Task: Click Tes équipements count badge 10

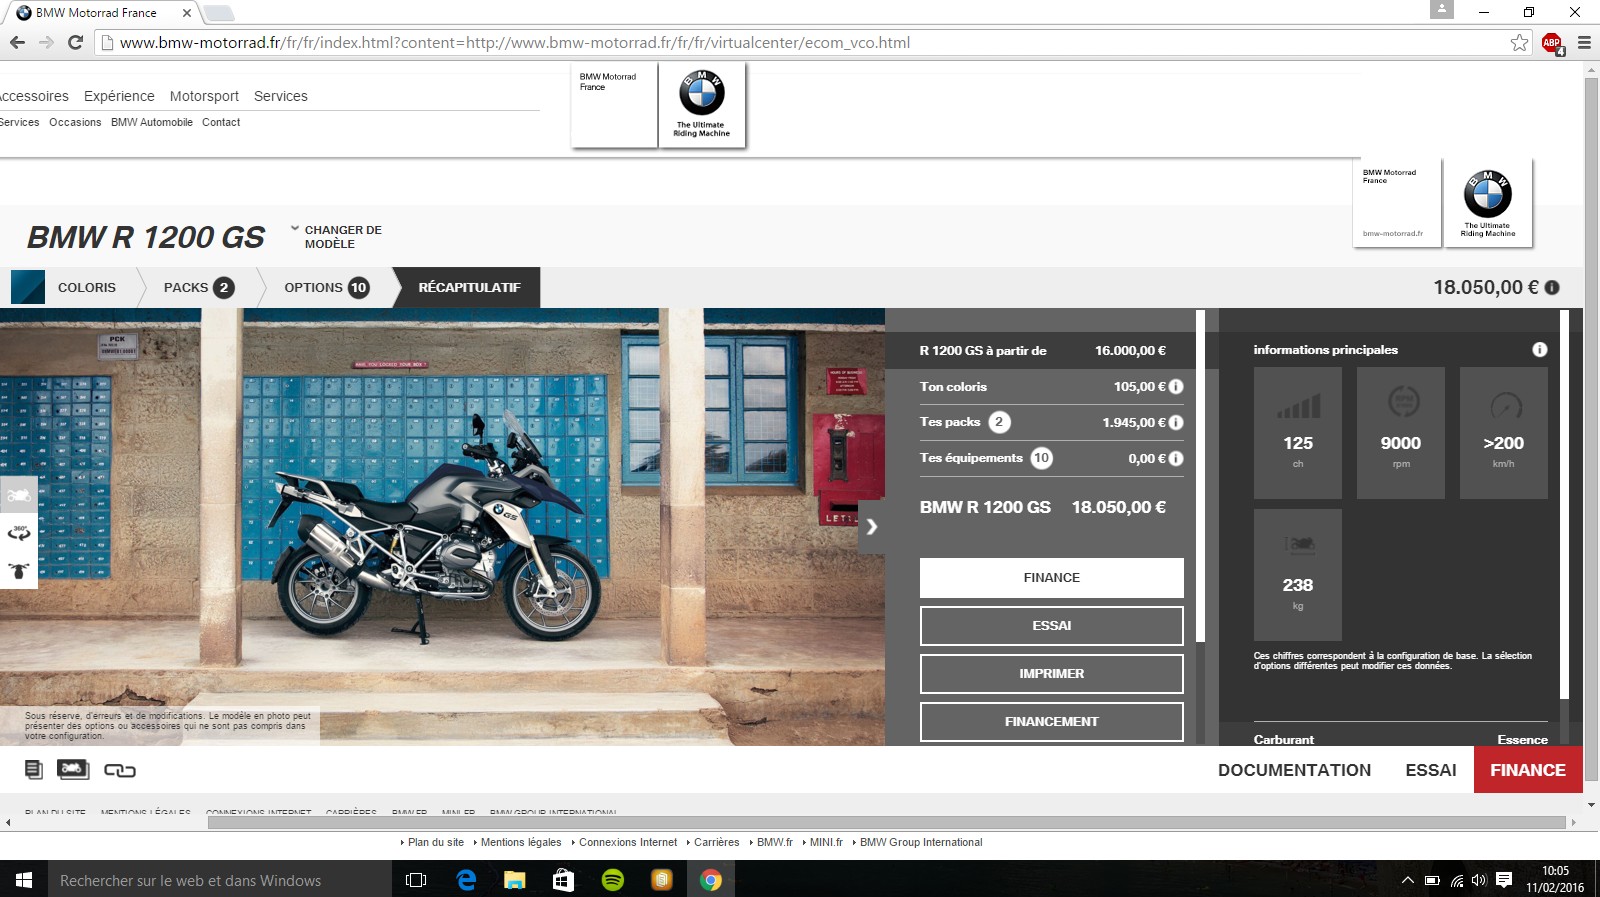Action: coord(1042,458)
